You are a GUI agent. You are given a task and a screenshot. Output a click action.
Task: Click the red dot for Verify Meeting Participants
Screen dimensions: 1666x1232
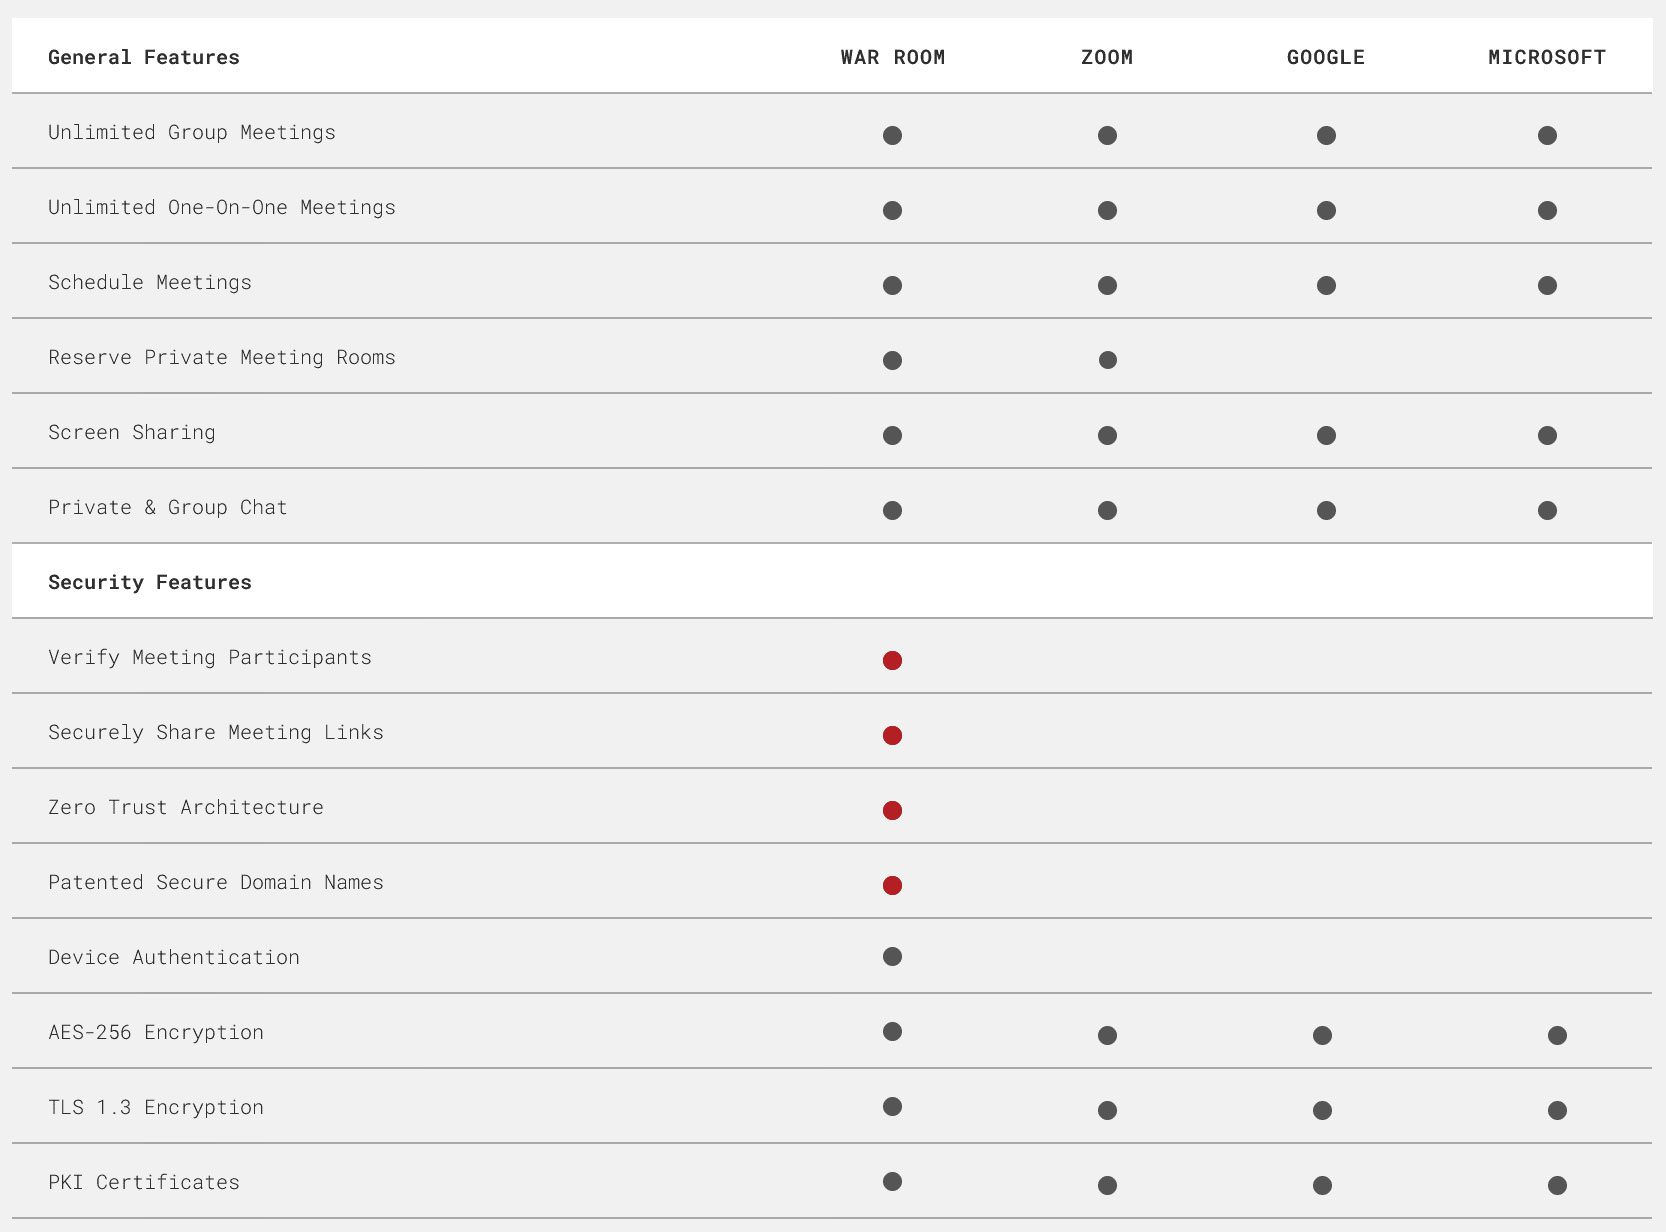pos(893,660)
